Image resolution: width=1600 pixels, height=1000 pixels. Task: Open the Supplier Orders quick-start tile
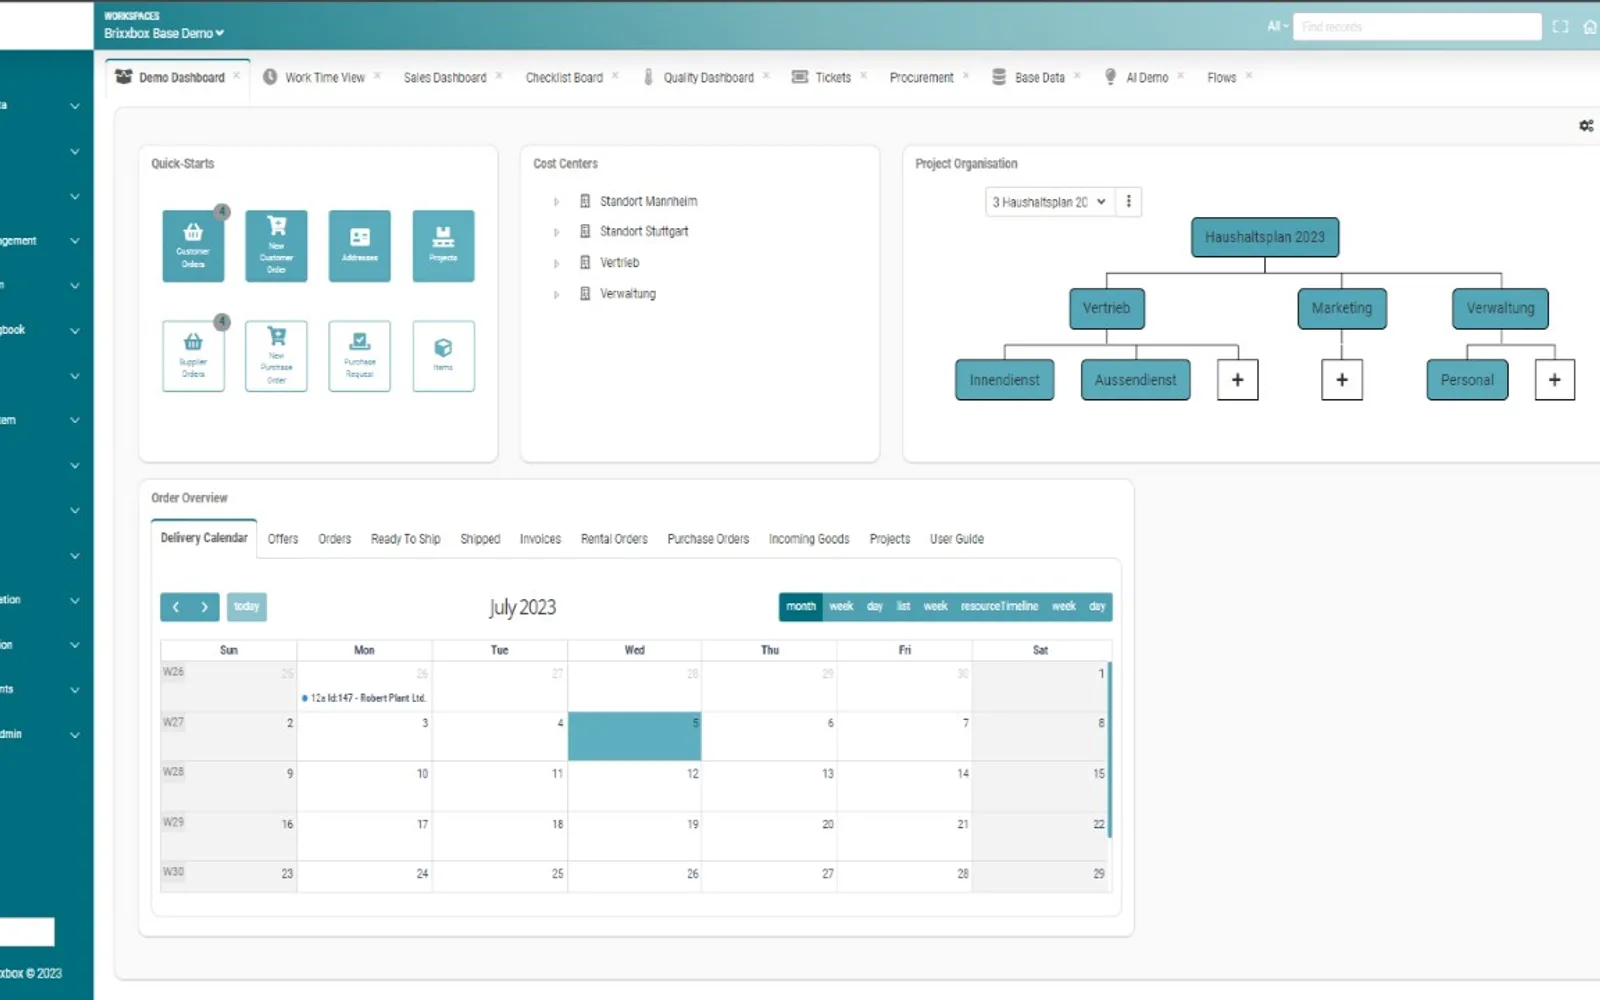click(x=193, y=356)
